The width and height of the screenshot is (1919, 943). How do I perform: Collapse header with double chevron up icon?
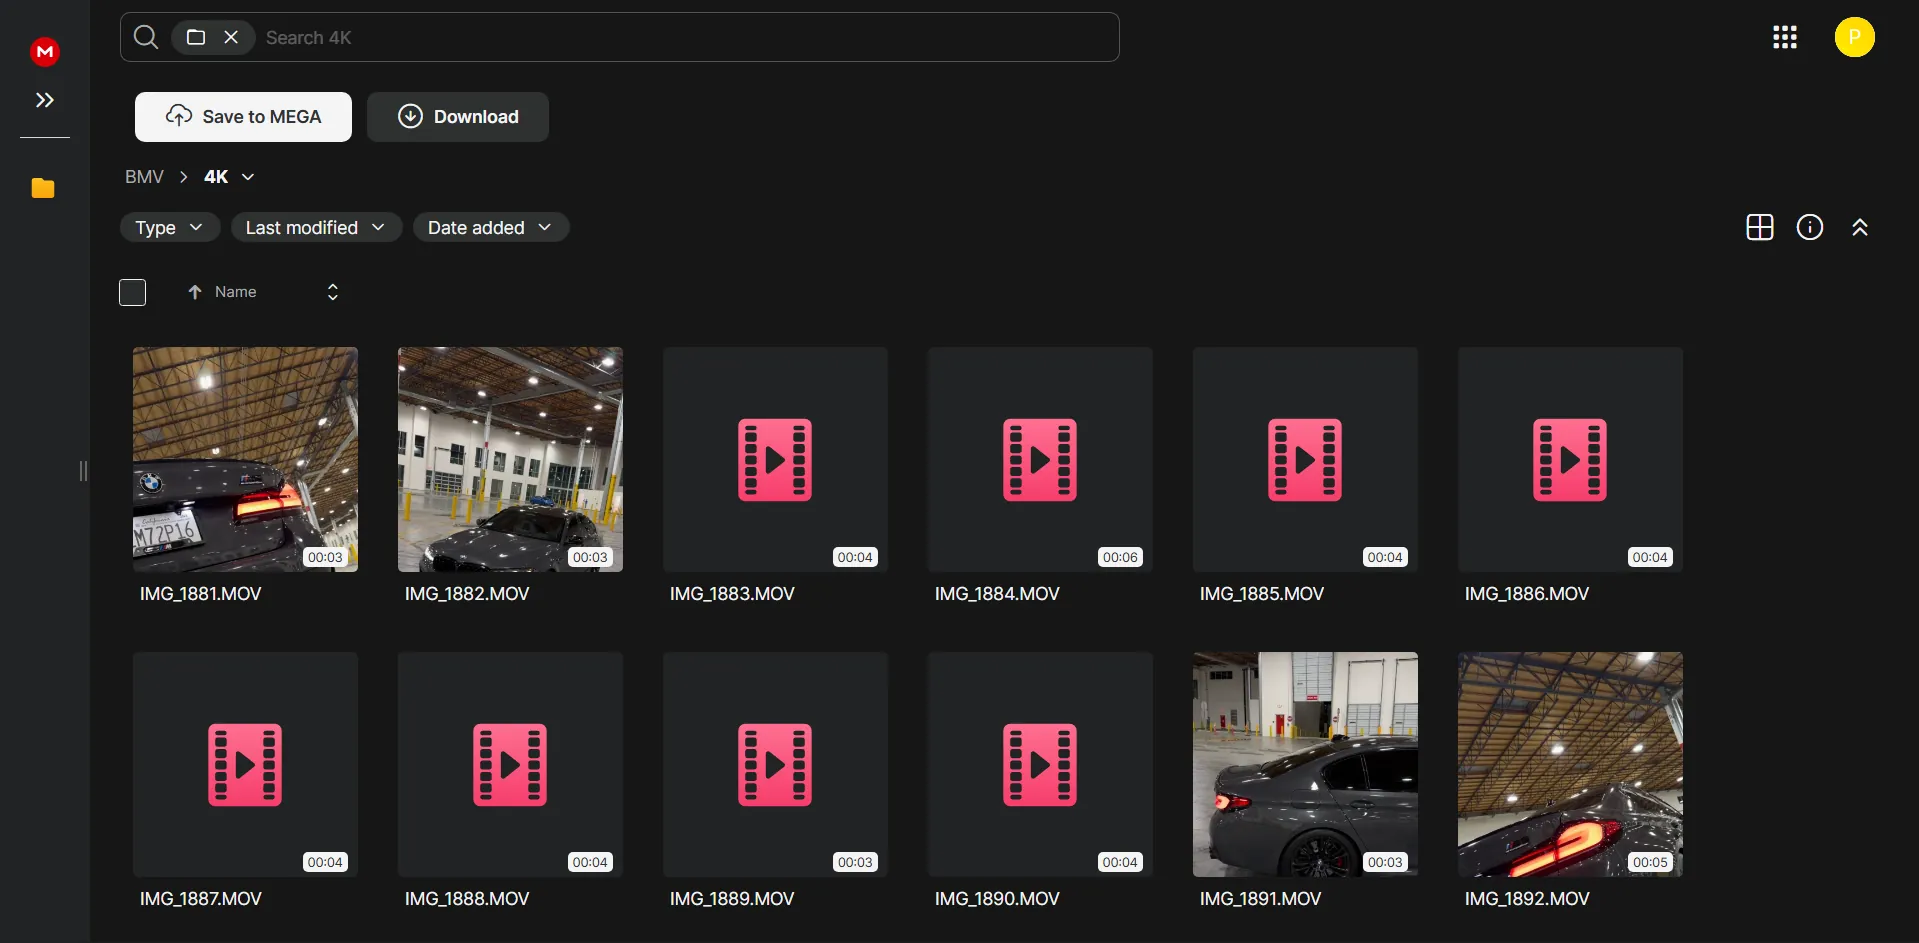coord(1859,227)
